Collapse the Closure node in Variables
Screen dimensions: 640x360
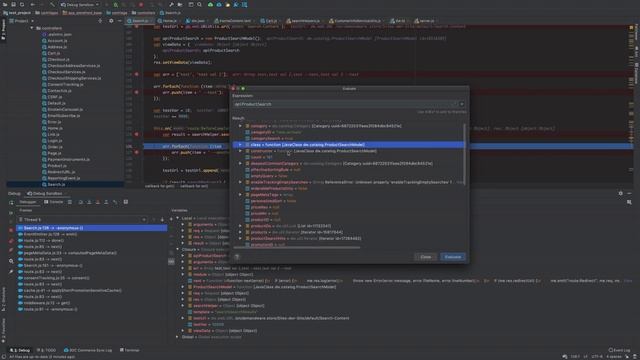[x=178, y=249]
